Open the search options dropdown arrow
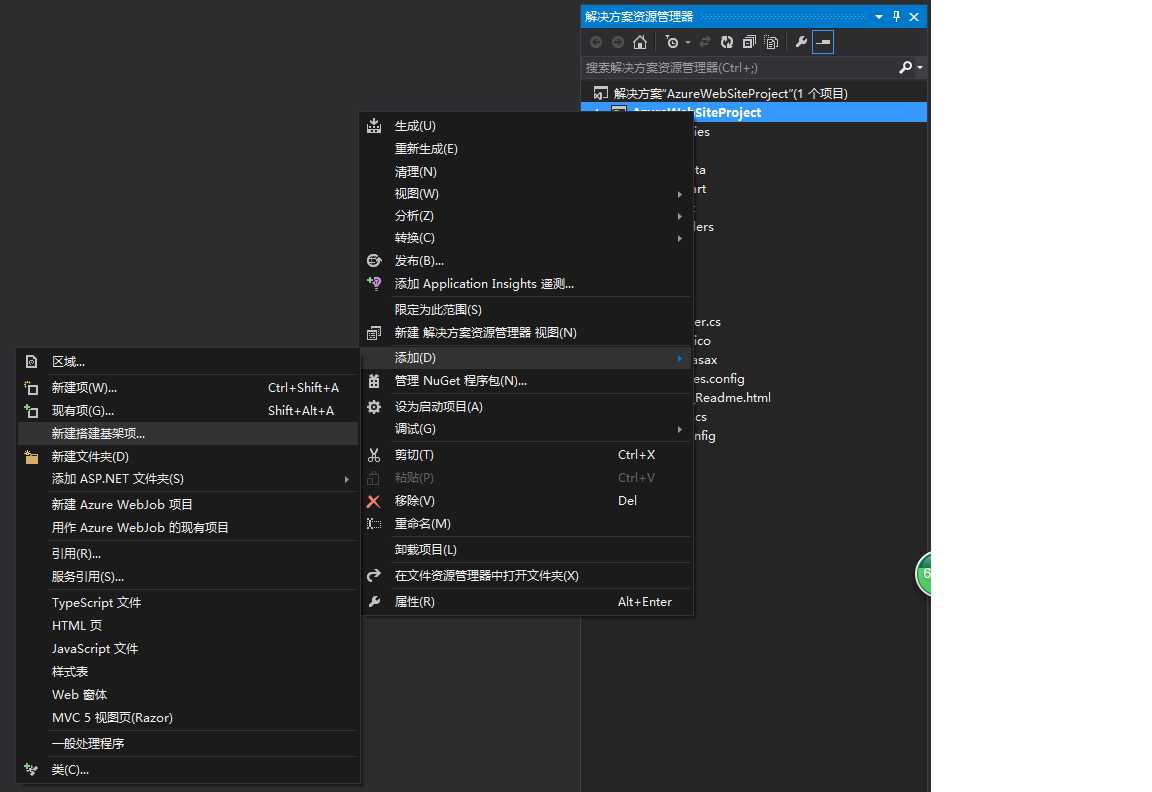Viewport: 1152px width, 792px height. click(x=920, y=68)
